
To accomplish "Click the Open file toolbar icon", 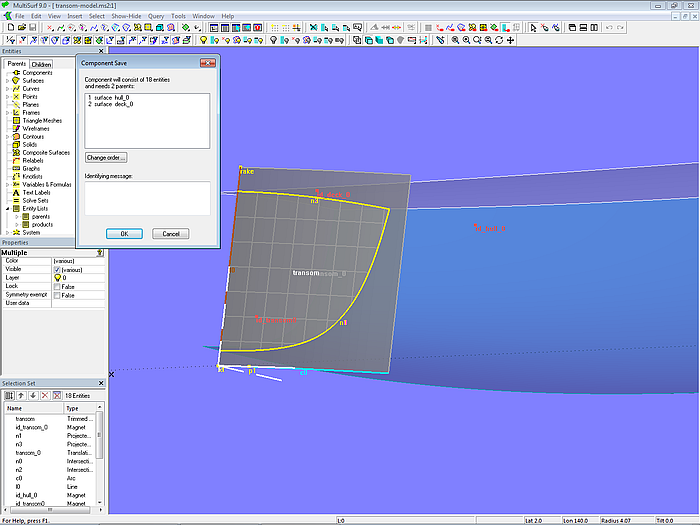I will [x=21, y=28].
